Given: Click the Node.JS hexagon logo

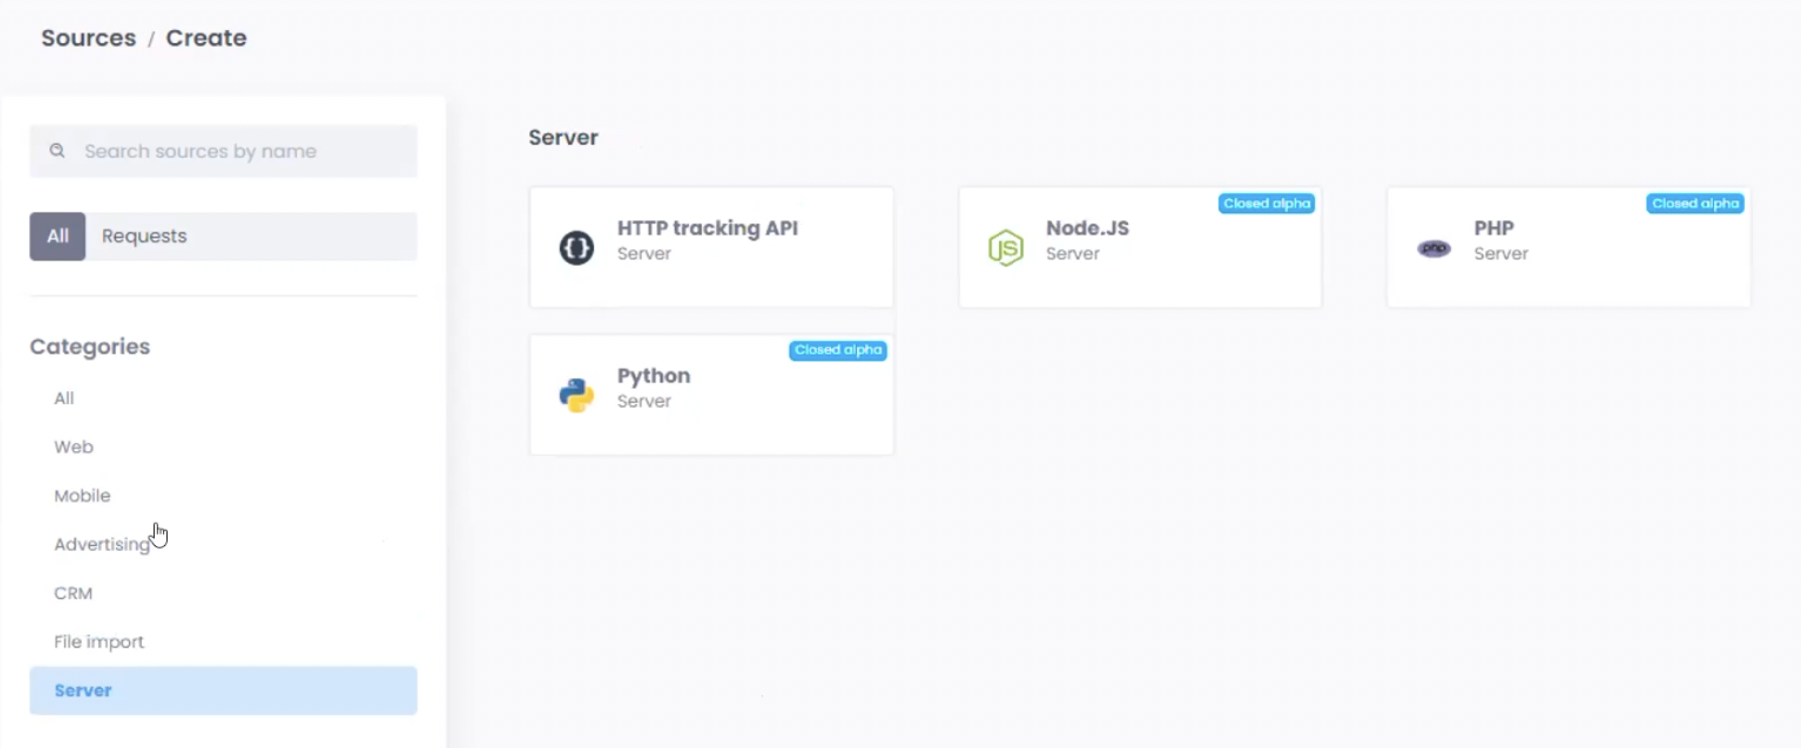Looking at the screenshot, I should [x=1005, y=247].
